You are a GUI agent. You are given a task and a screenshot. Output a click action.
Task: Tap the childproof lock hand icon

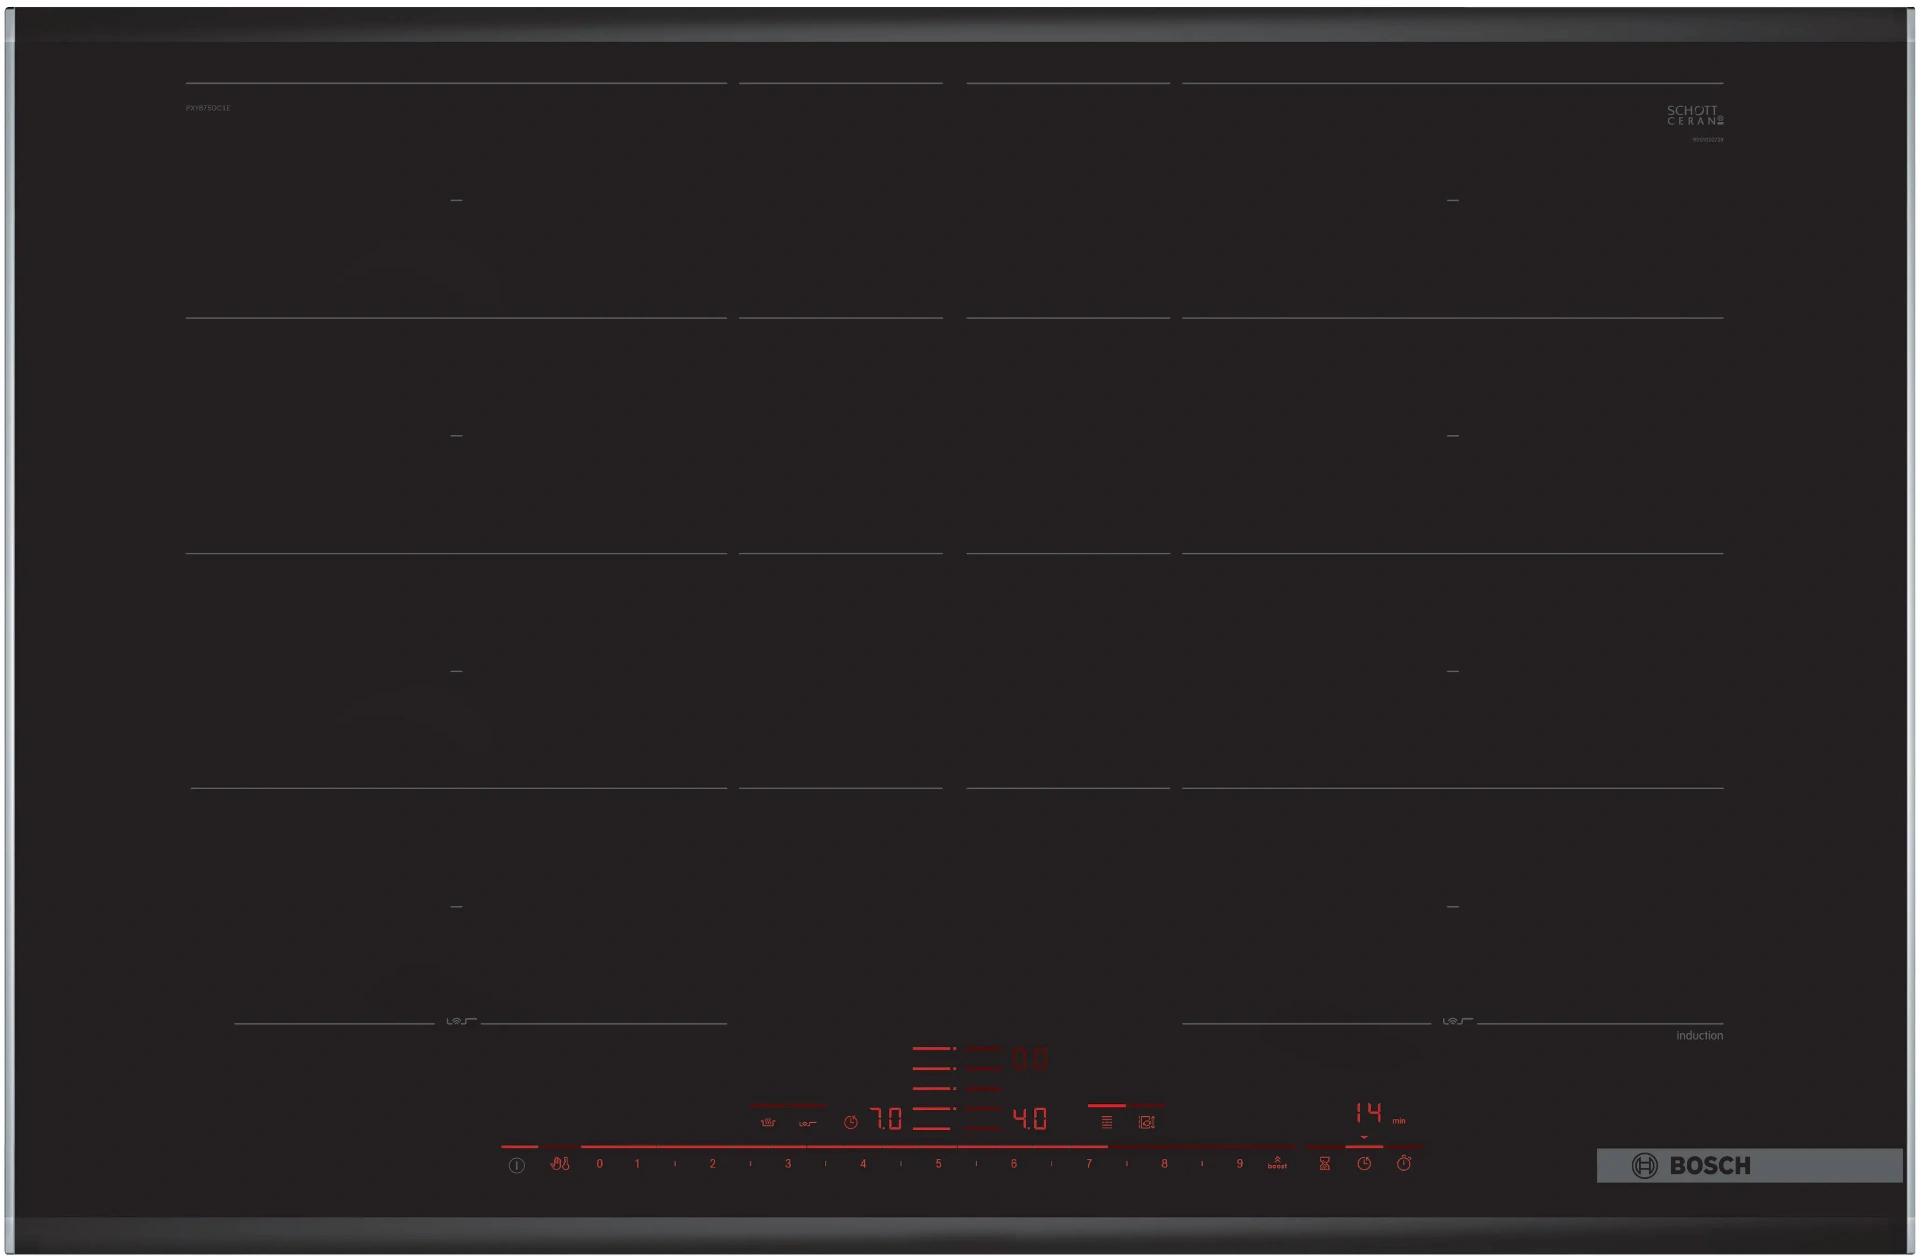tap(560, 1164)
